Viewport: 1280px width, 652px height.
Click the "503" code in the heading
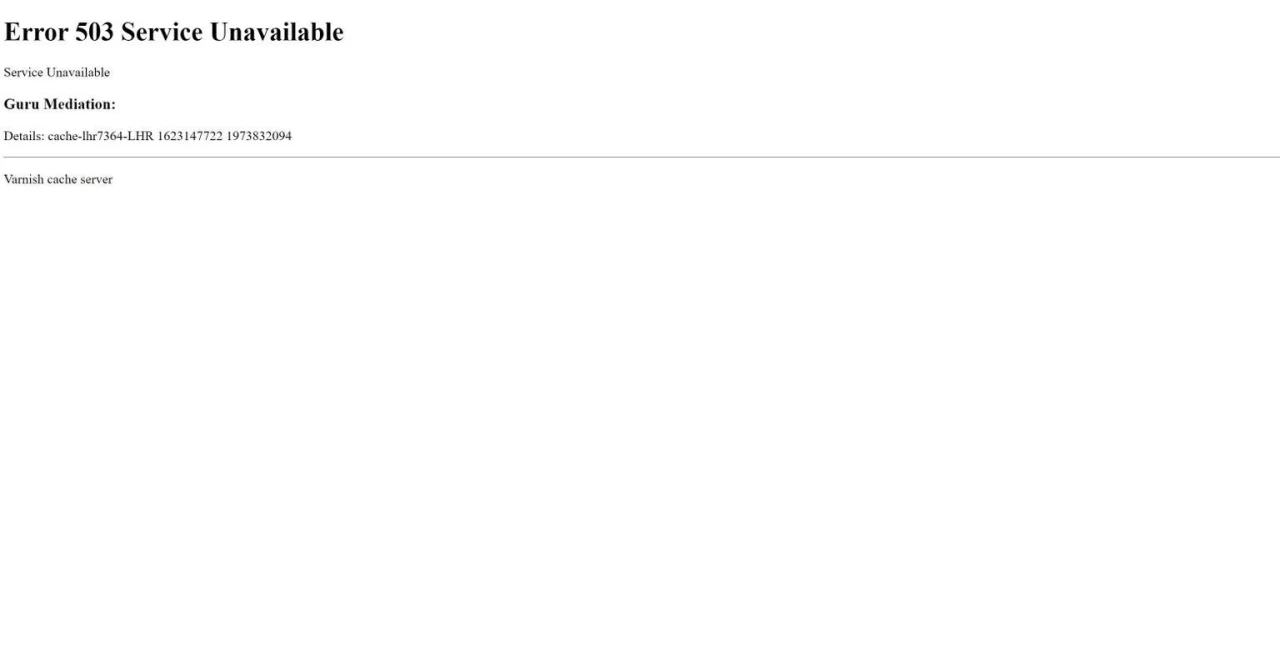95,32
